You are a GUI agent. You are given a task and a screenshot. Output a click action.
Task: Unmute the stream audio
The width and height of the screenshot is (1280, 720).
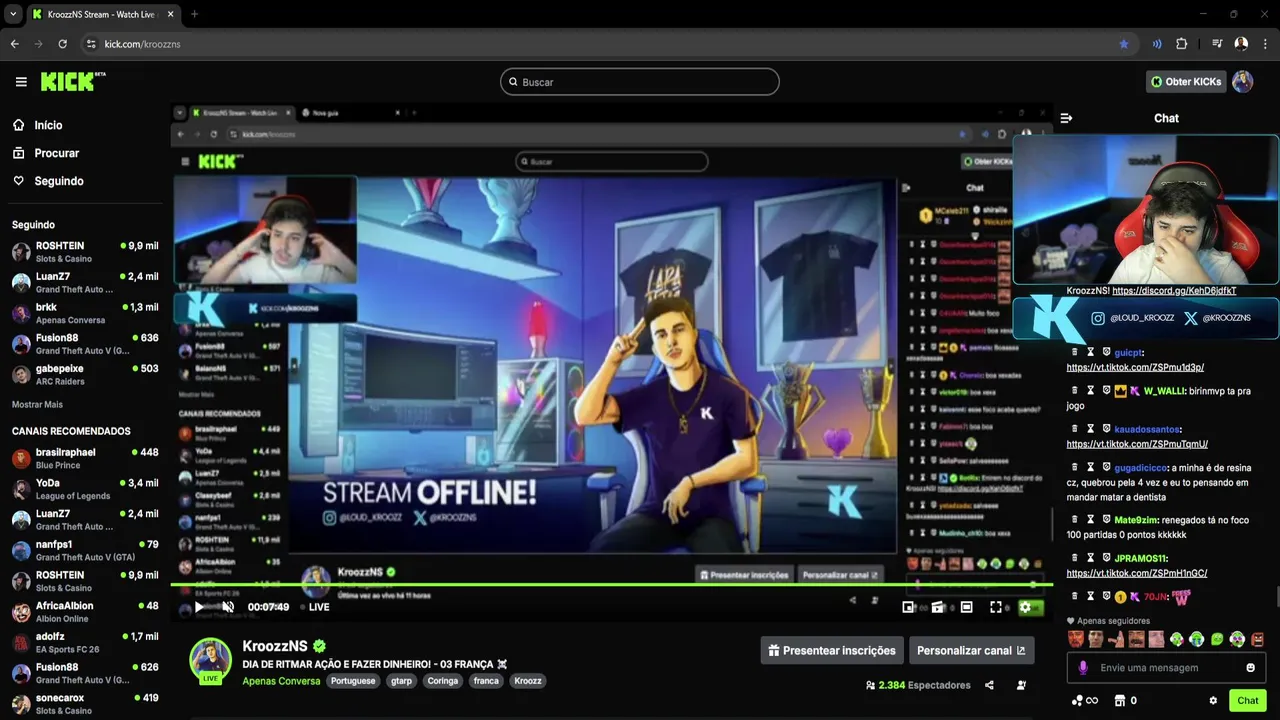tap(228, 607)
